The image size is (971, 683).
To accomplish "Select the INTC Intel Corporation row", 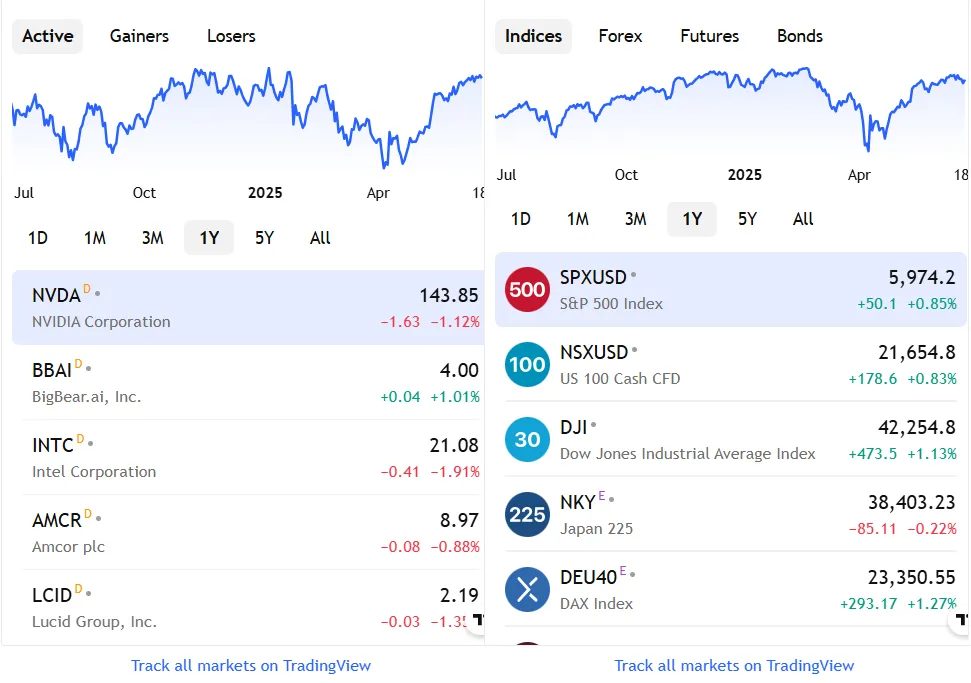I will click(x=247, y=458).
